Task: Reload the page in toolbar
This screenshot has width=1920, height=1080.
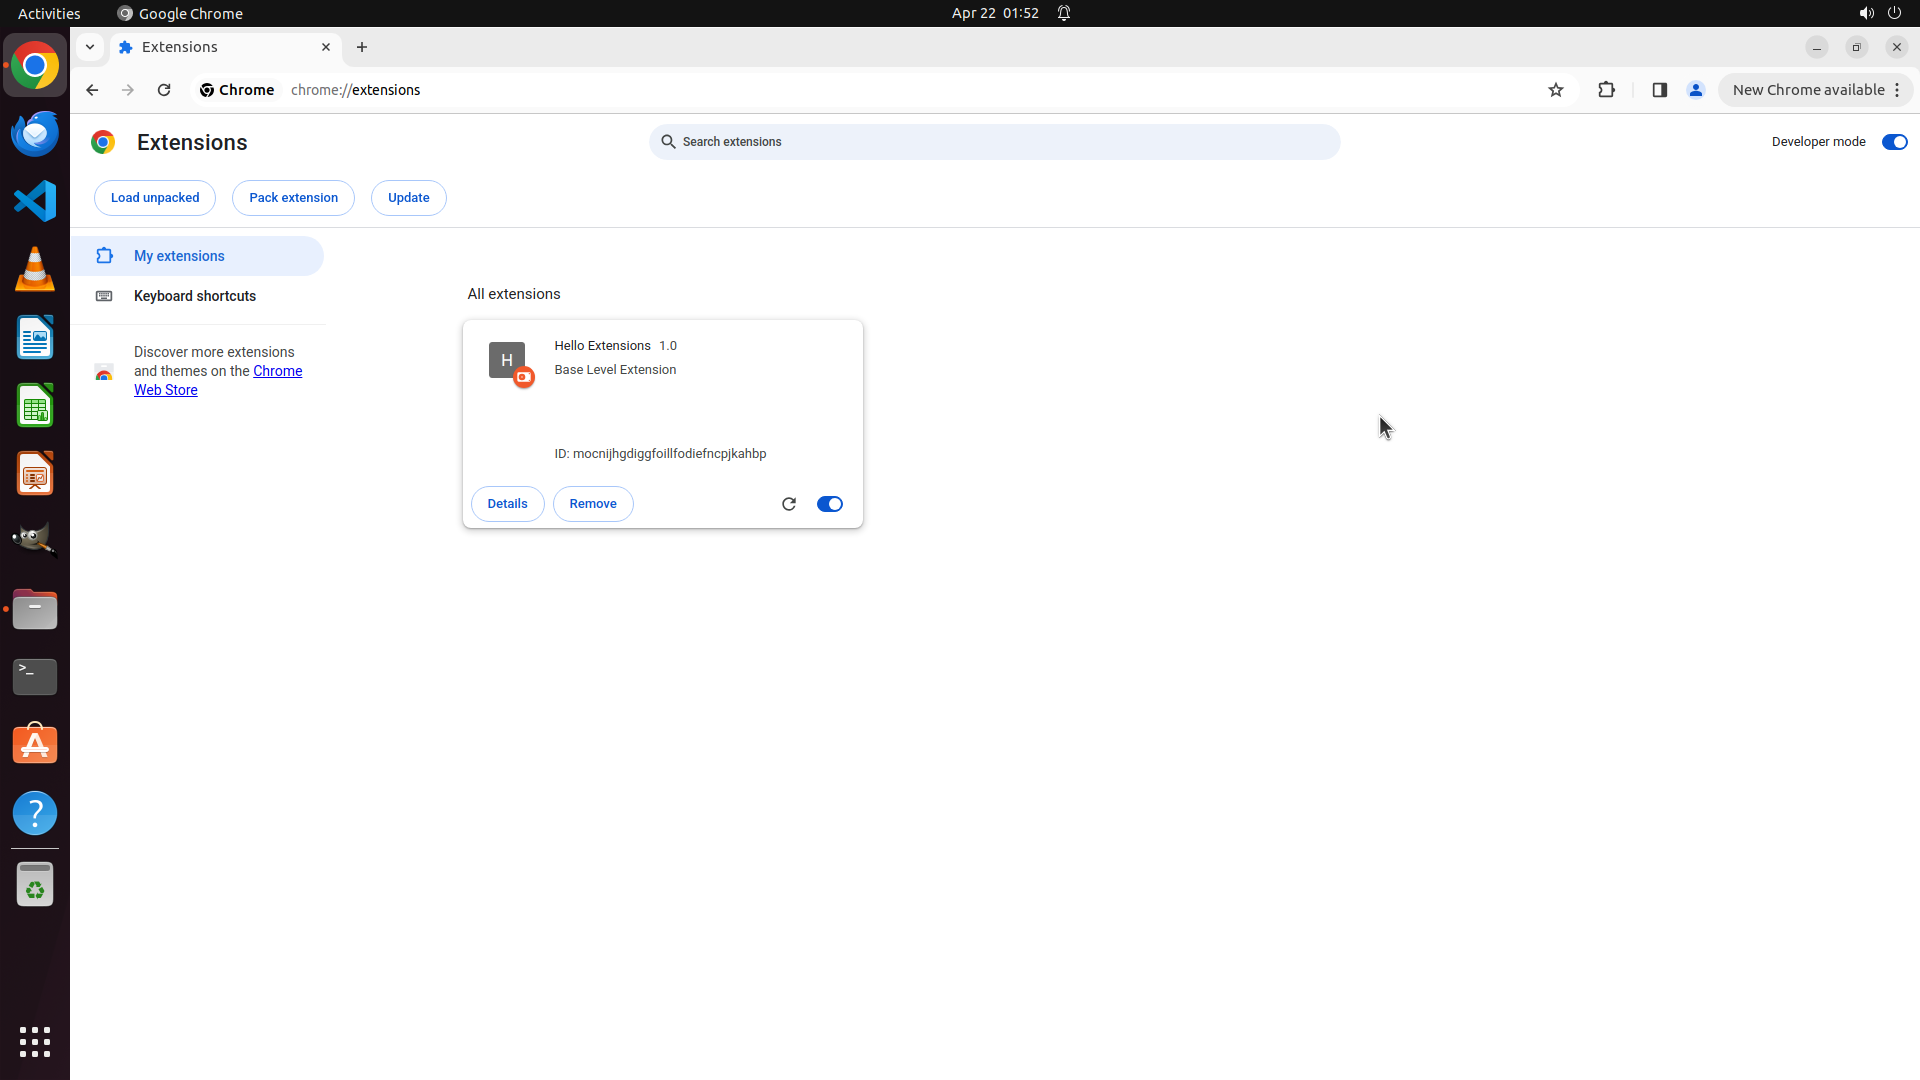Action: (164, 90)
